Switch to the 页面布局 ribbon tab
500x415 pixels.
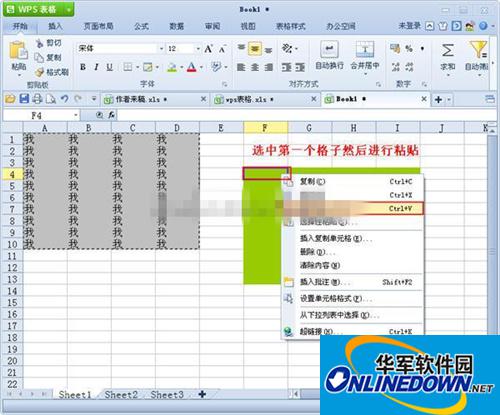pyautogui.click(x=98, y=26)
